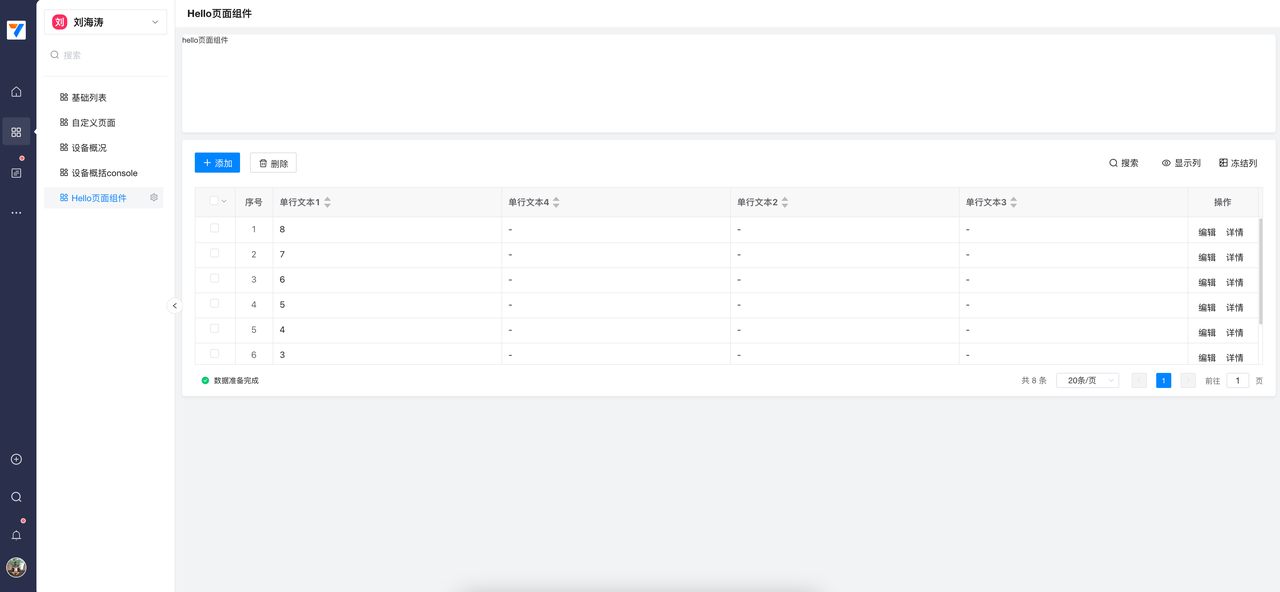Check the checkbox for row 3
Image resolution: width=1280 pixels, height=592 pixels.
tap(214, 279)
